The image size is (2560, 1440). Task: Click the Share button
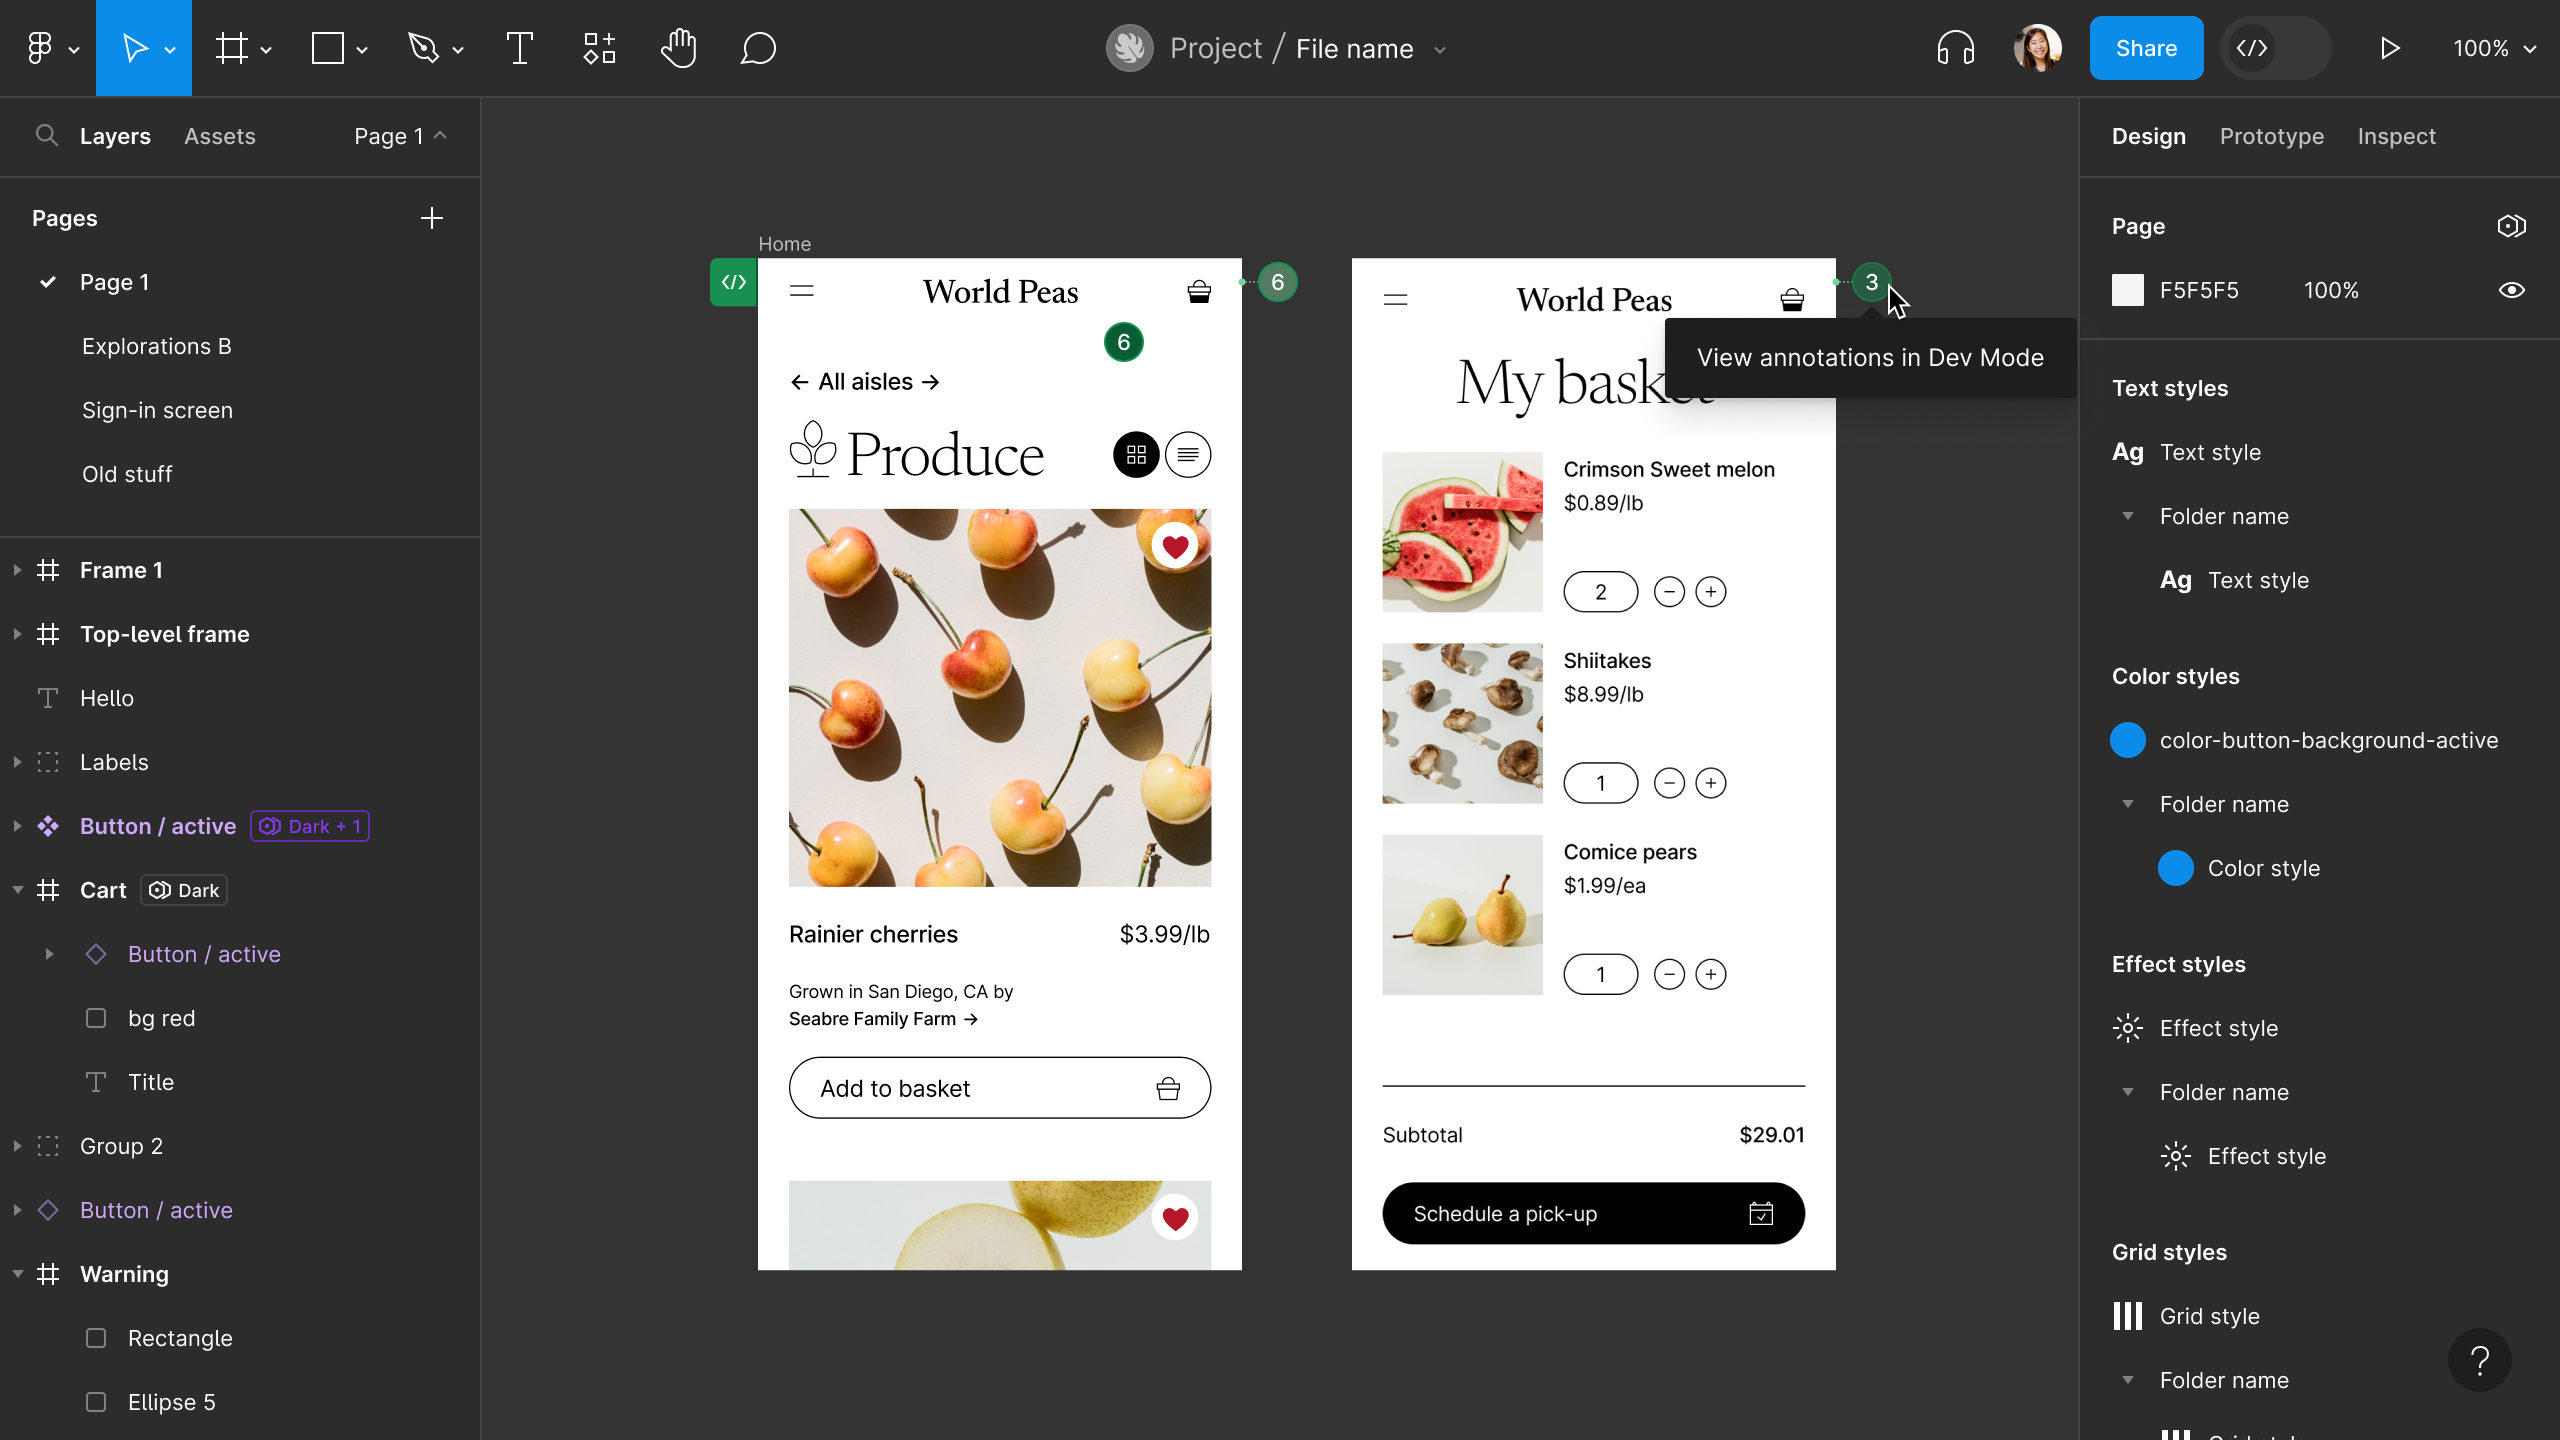coord(2145,47)
